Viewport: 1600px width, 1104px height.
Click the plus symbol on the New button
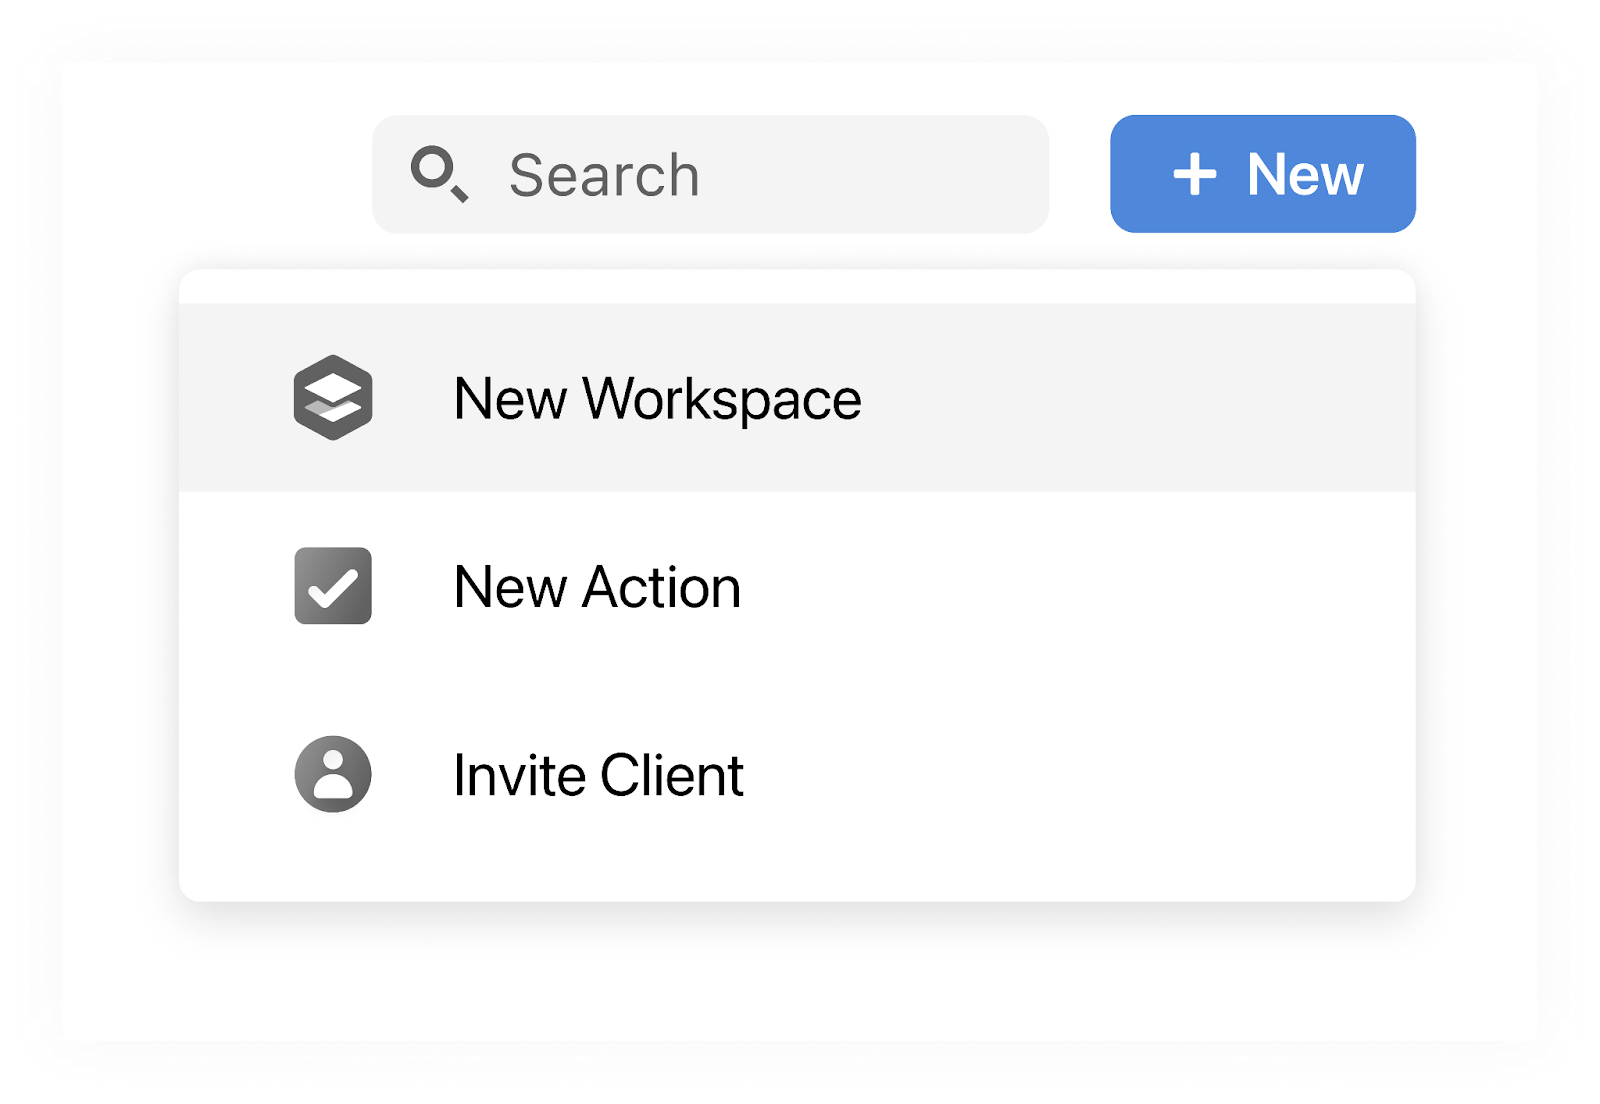(x=1196, y=174)
